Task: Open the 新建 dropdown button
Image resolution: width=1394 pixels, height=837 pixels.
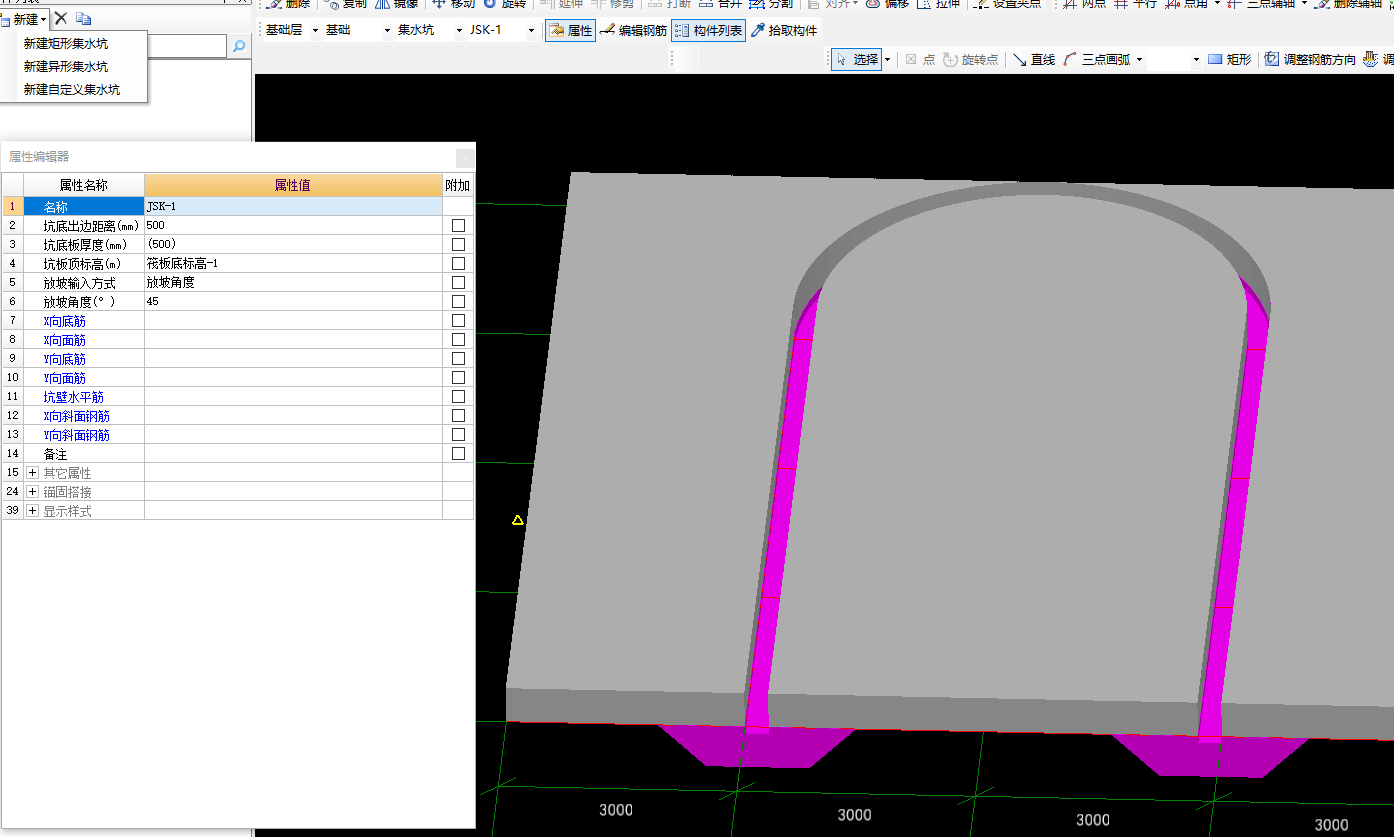Action: [x=25, y=19]
